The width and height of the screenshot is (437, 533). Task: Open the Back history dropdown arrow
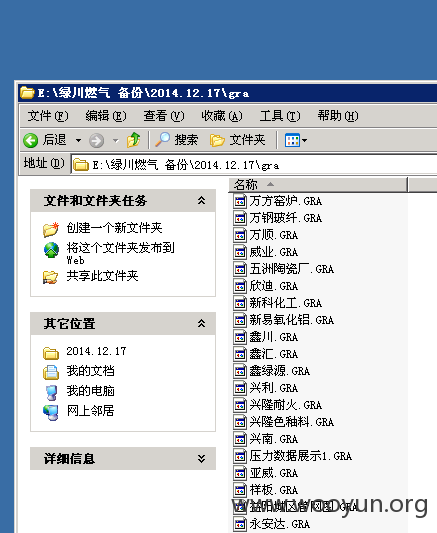tap(78, 140)
